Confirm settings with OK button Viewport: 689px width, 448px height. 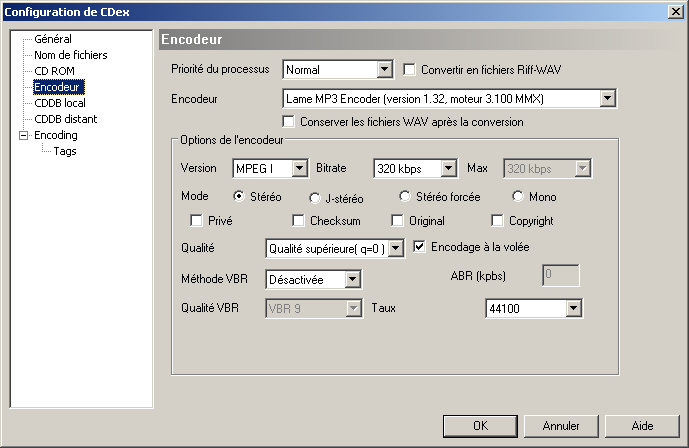point(480,426)
